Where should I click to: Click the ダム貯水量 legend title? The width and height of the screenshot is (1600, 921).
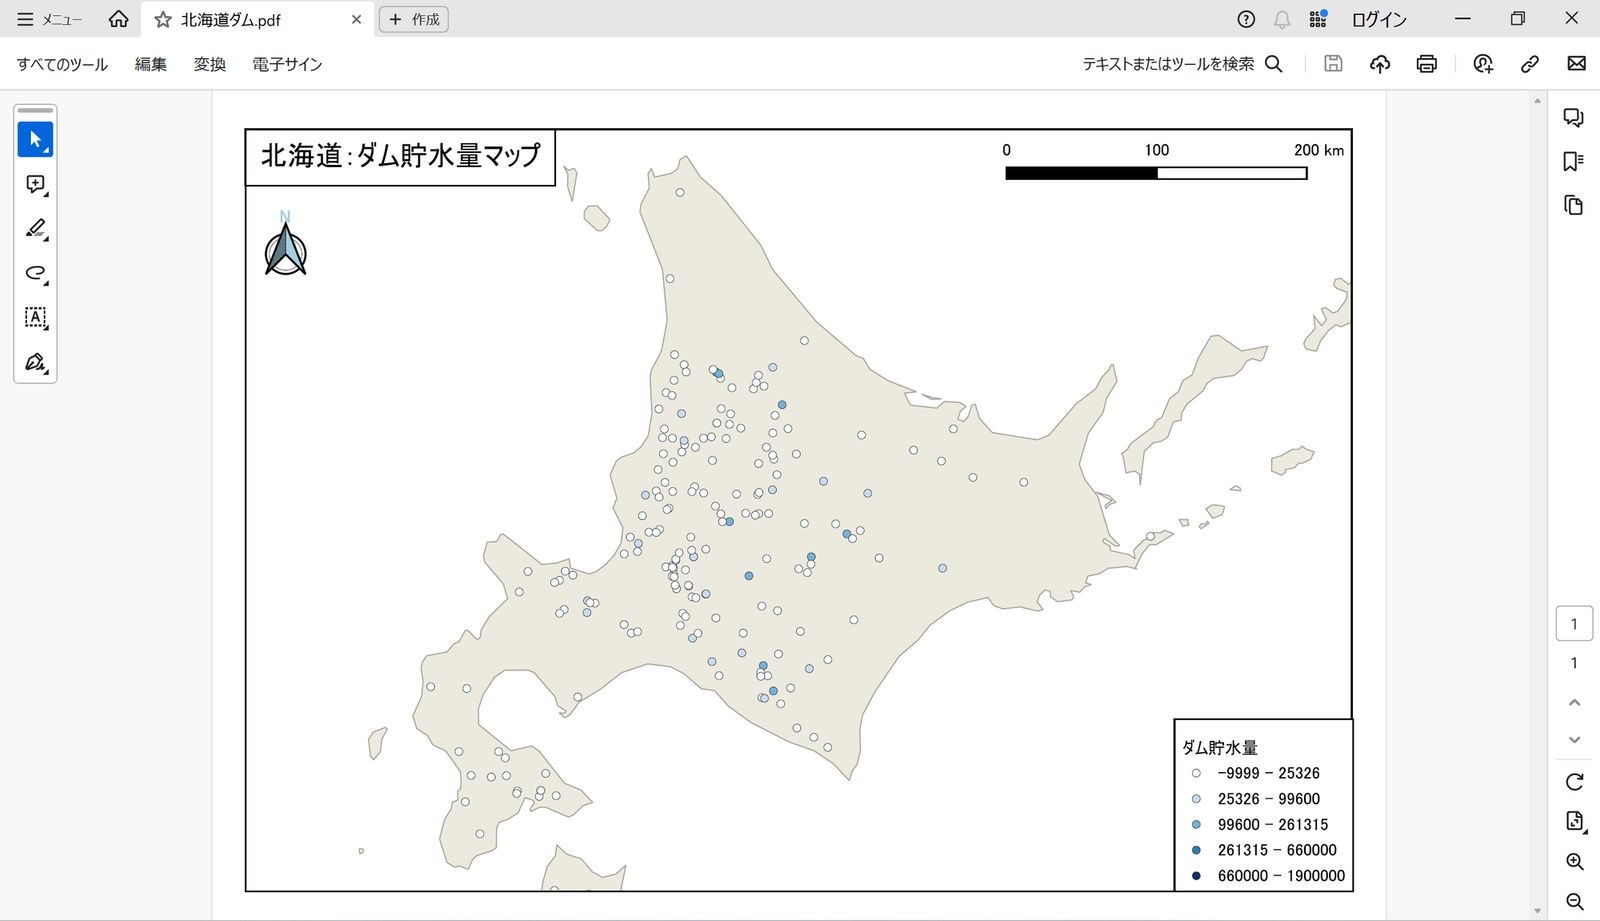click(1220, 748)
